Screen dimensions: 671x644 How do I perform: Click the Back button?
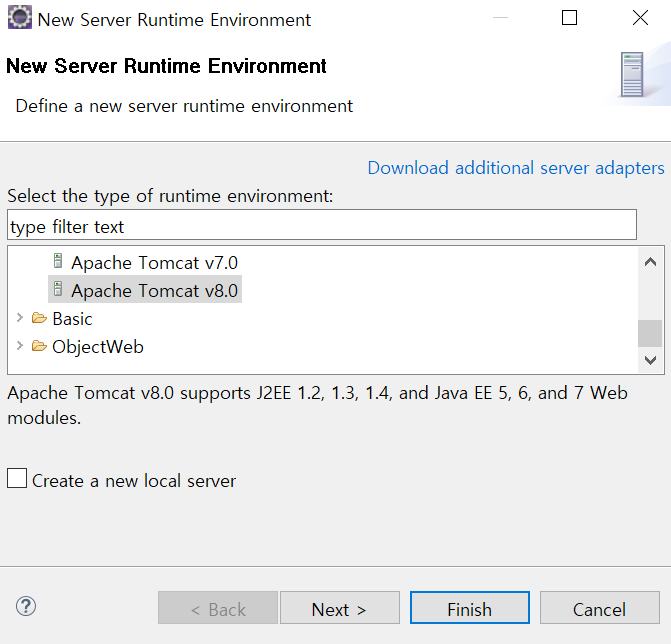pos(218,608)
